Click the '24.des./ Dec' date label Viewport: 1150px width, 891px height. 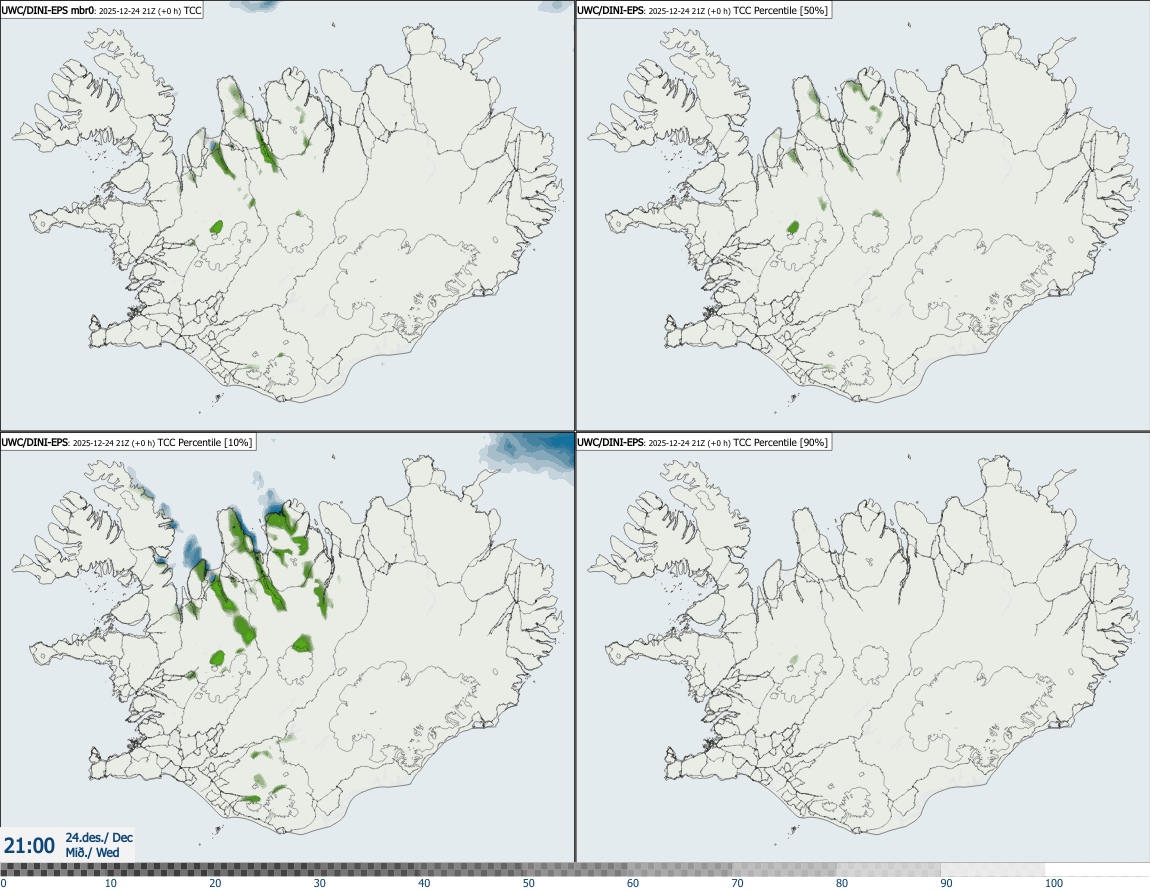[99, 837]
